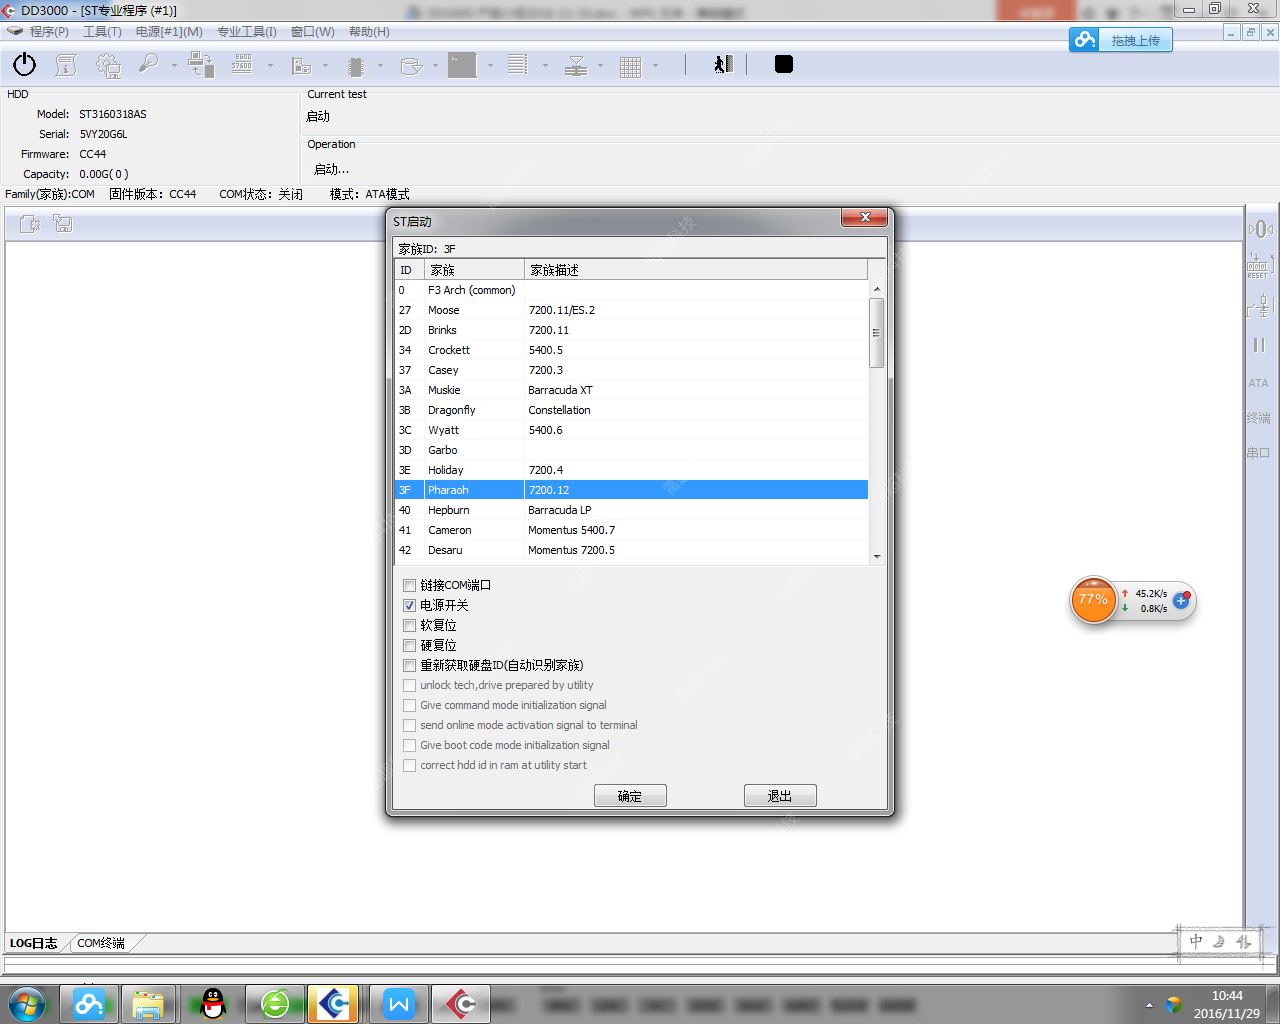Screen dimensions: 1280x1024
Task: Open dropdown arrow next to head stack icon
Action: [x=600, y=66]
